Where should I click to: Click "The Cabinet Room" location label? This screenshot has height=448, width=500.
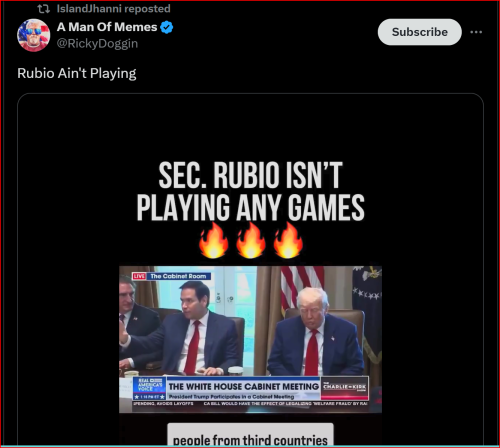coord(178,276)
